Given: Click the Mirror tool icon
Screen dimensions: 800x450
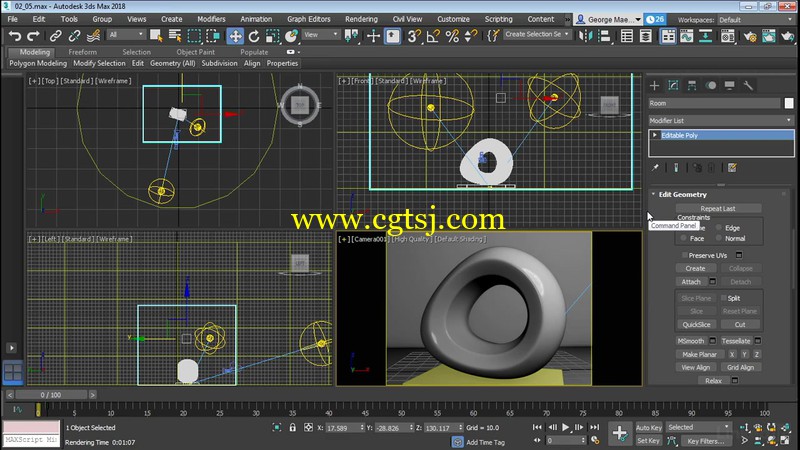Looking at the screenshot, I should point(585,36).
